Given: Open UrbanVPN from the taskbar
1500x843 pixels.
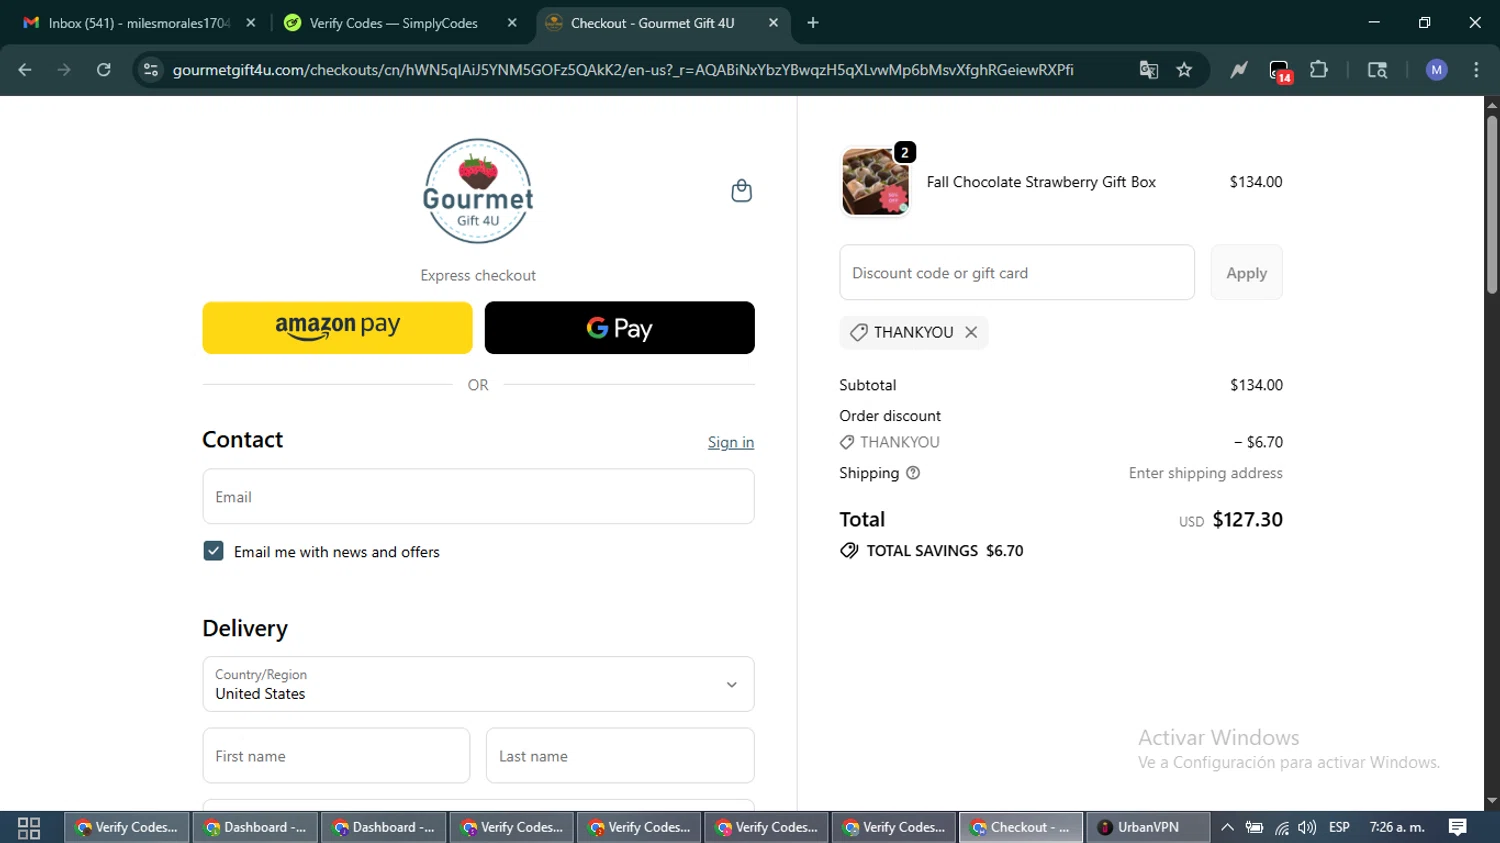Looking at the screenshot, I should 1147,827.
